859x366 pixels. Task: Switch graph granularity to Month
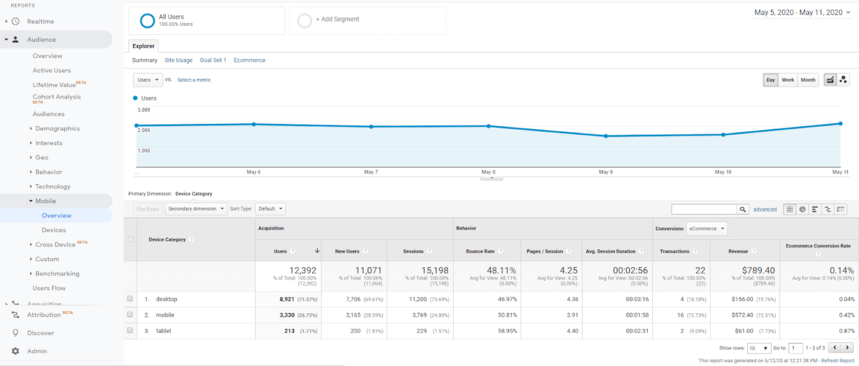(x=808, y=80)
